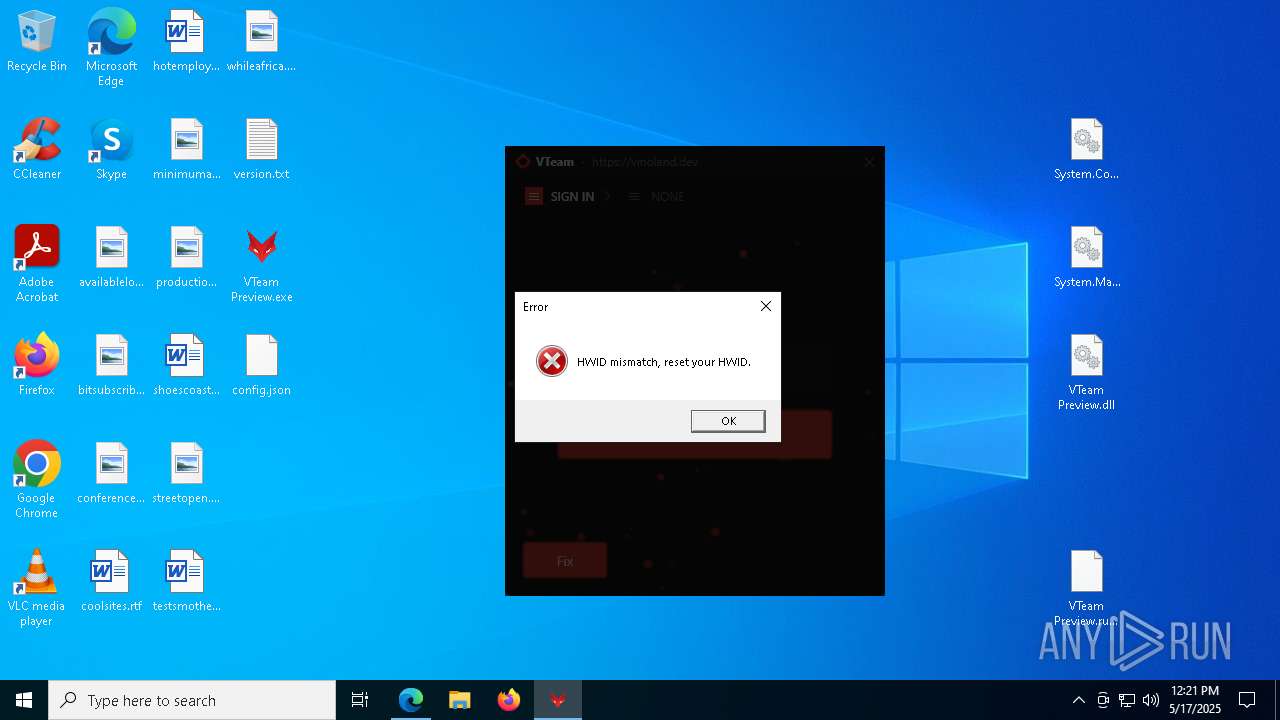Click the SIGN IN tab in VTeam
The height and width of the screenshot is (720, 1280).
tap(560, 197)
